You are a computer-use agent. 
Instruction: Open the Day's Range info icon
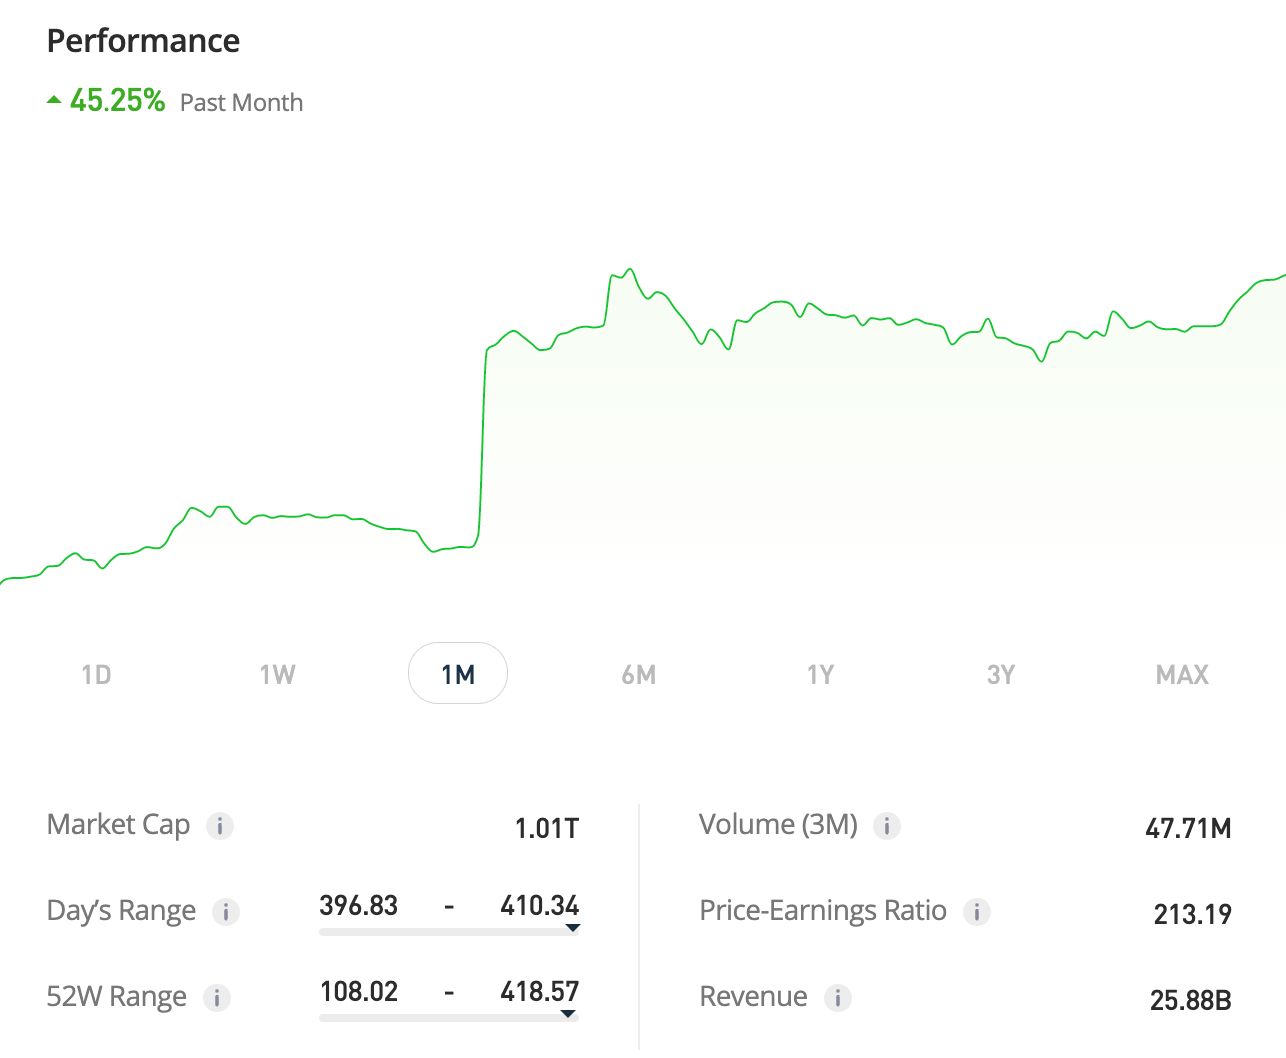pyautogui.click(x=226, y=912)
